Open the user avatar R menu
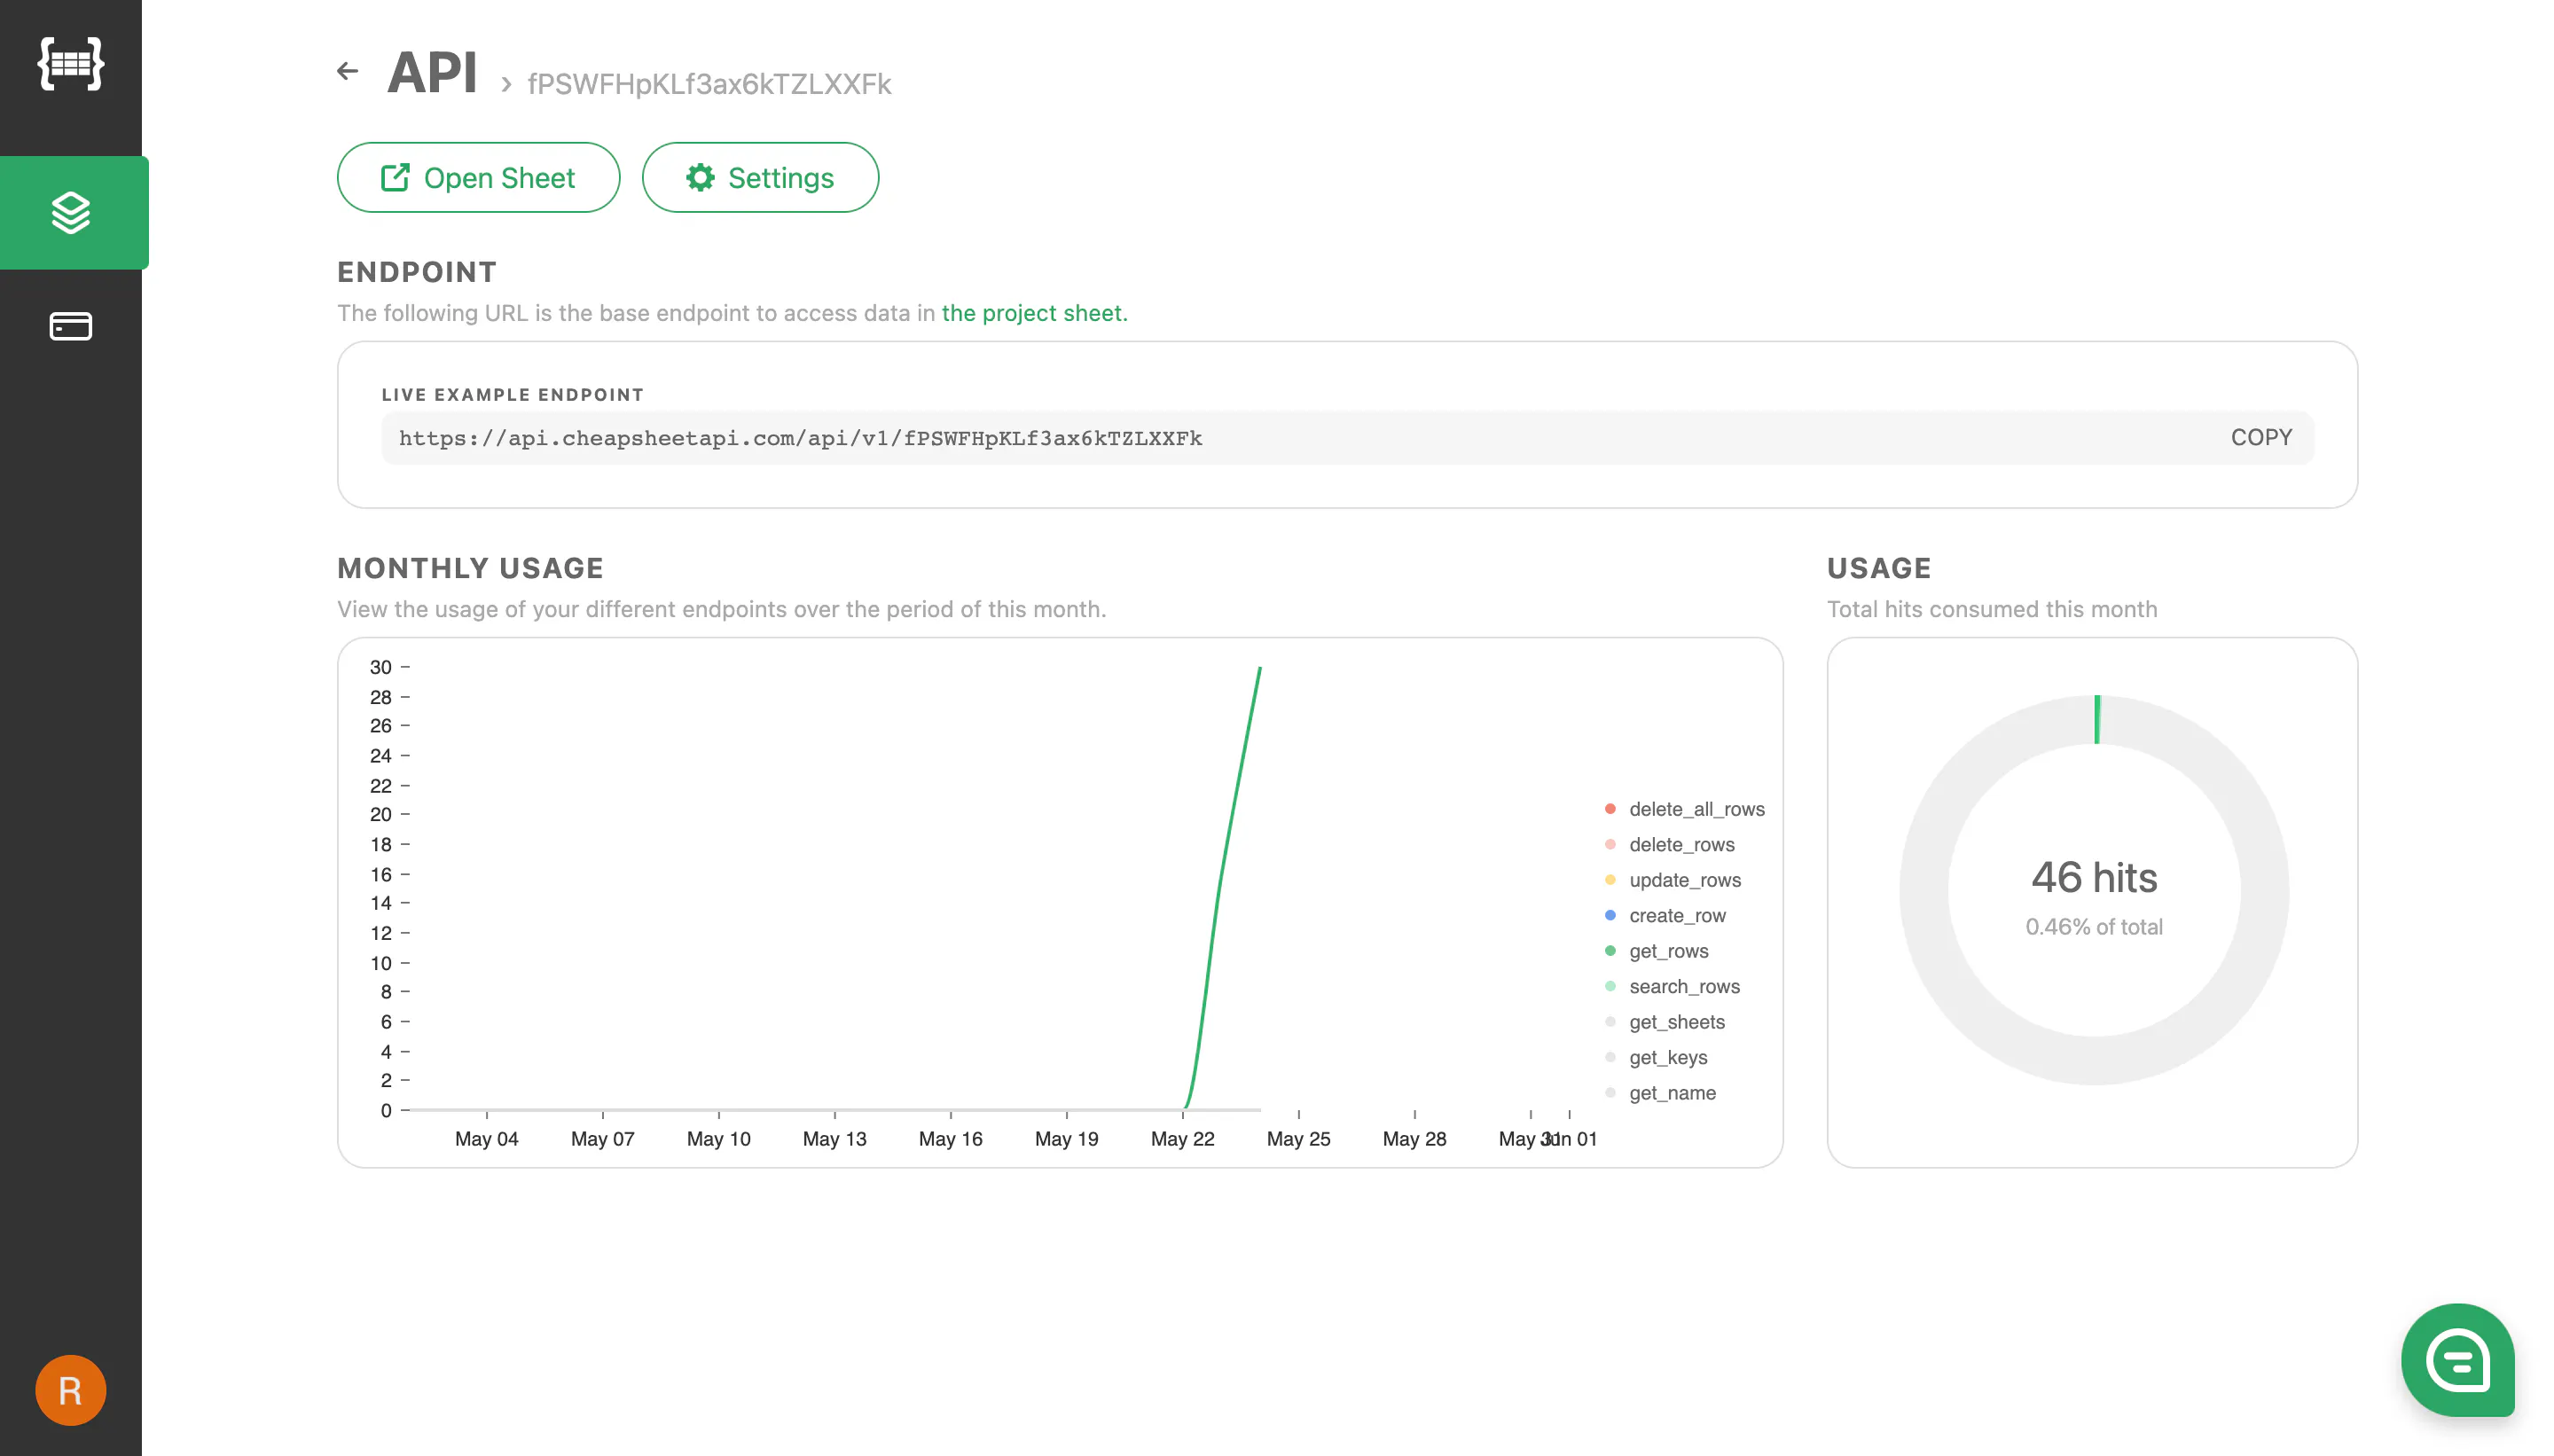 [x=71, y=1390]
